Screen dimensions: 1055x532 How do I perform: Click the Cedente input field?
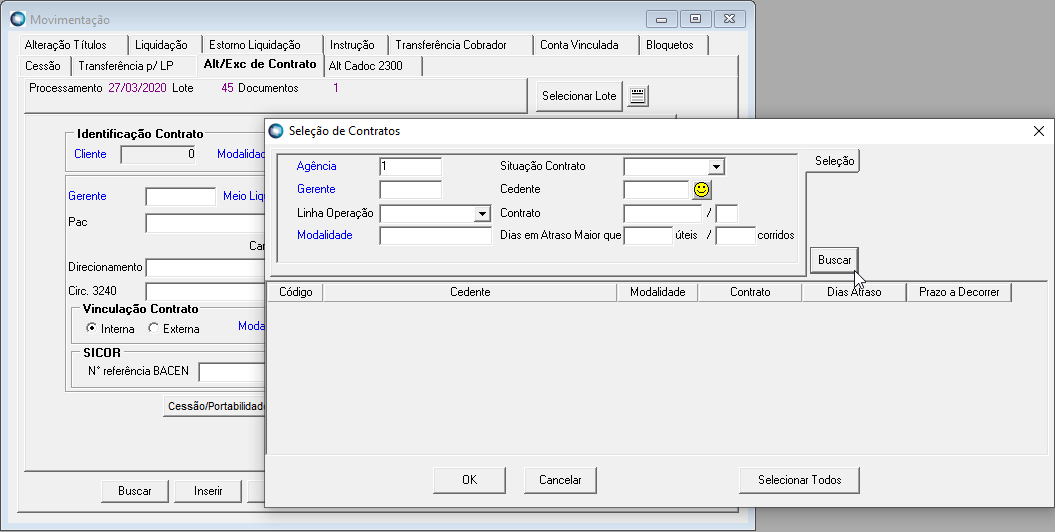tap(656, 190)
